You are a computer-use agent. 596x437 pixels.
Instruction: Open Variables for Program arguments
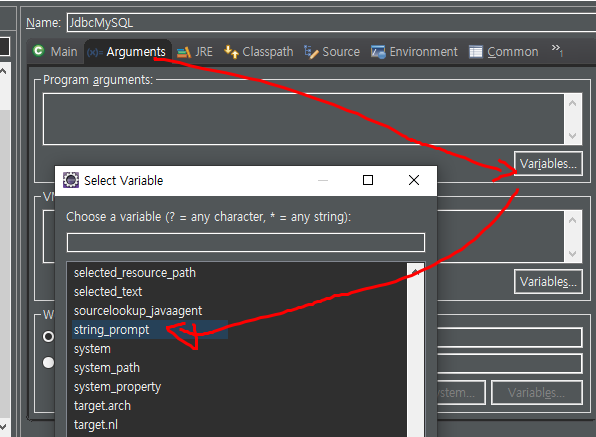point(548,164)
